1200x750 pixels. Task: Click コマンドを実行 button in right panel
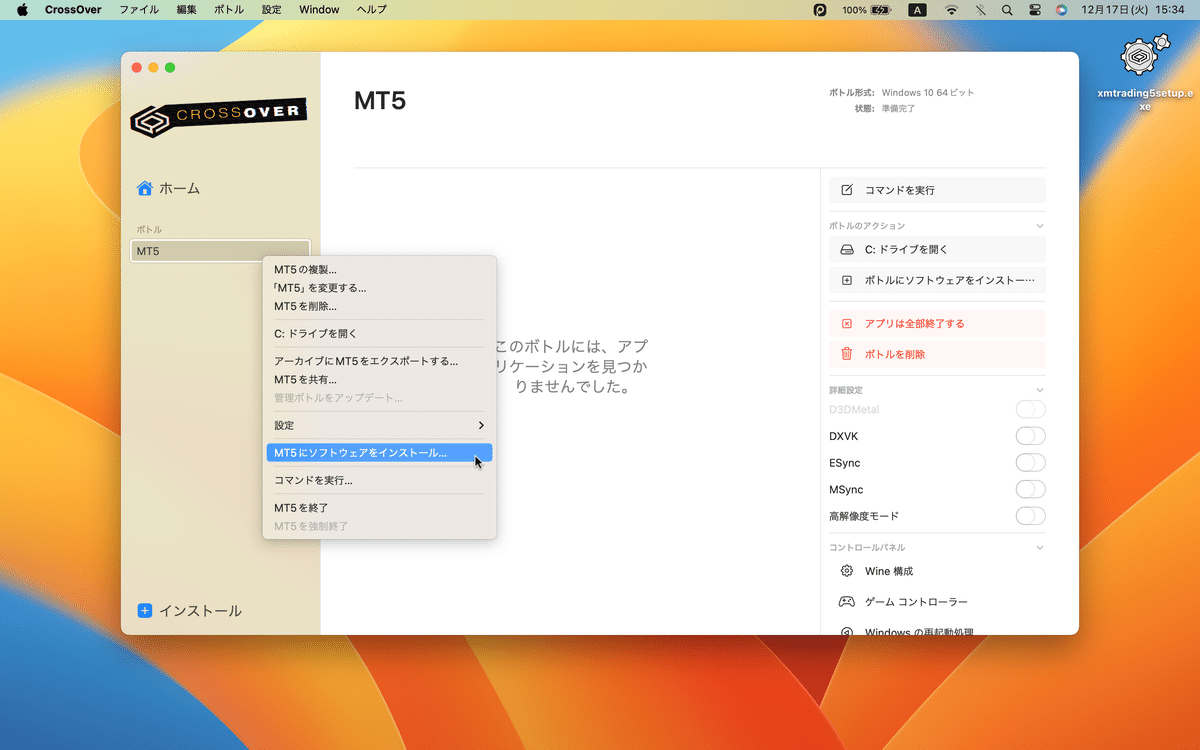[x=937, y=190]
